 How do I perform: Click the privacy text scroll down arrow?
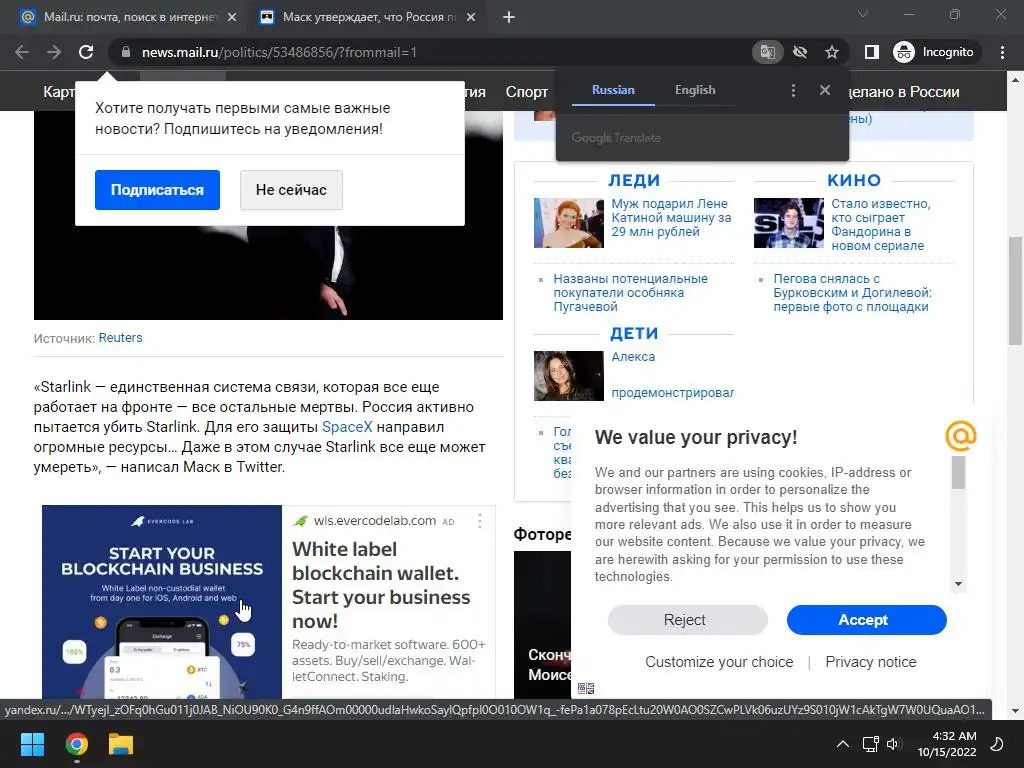958,584
